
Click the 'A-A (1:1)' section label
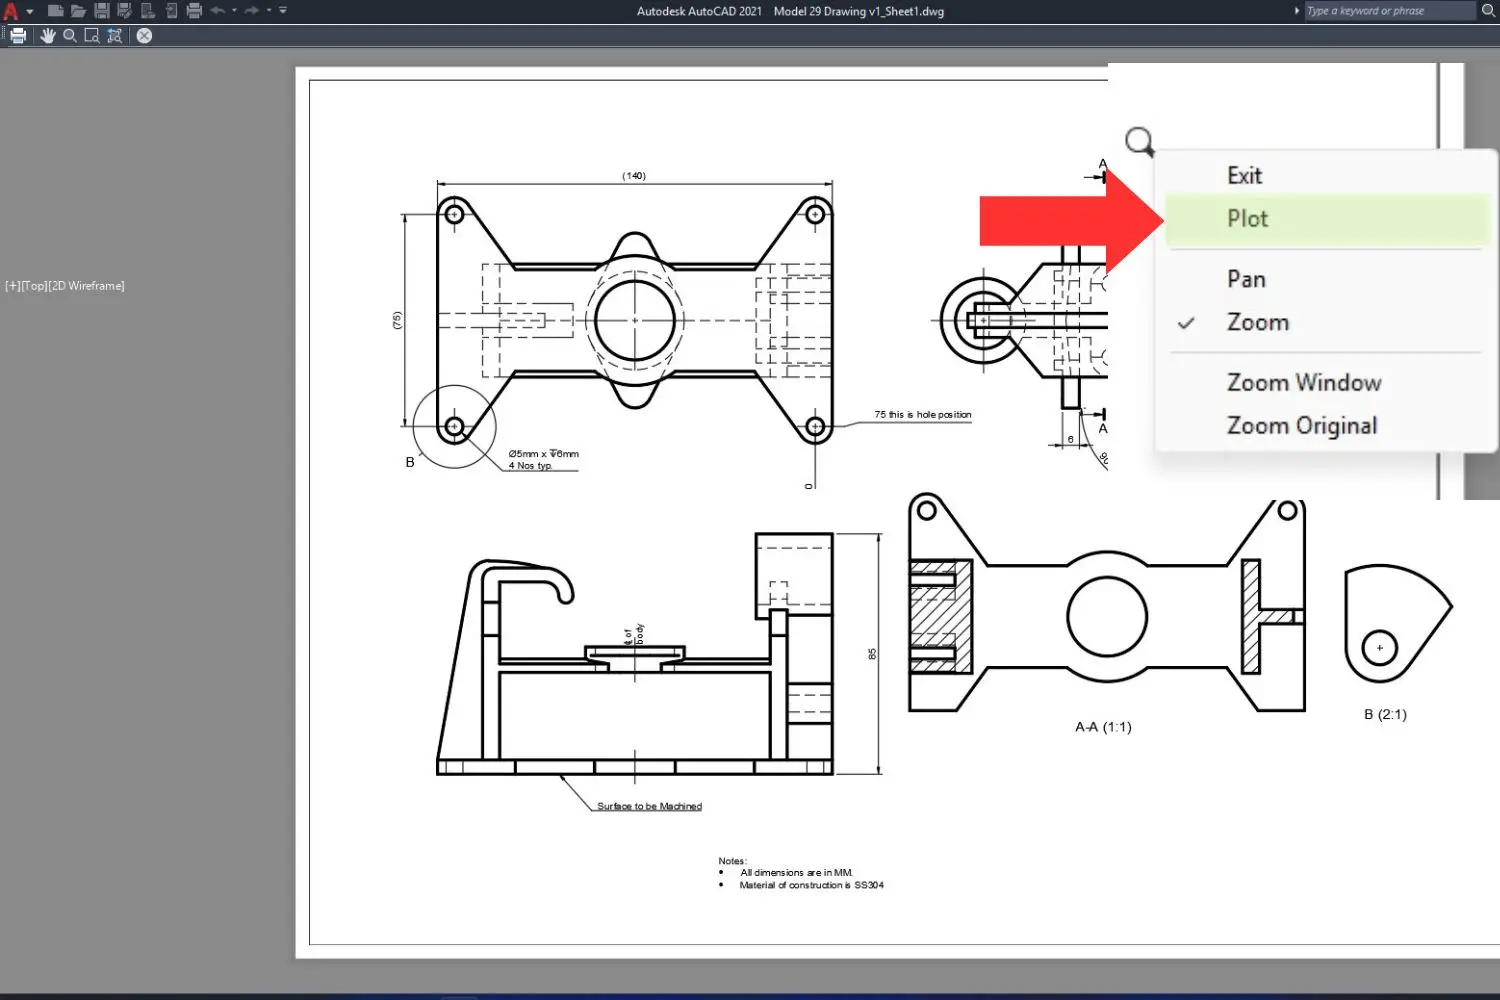(x=1103, y=727)
